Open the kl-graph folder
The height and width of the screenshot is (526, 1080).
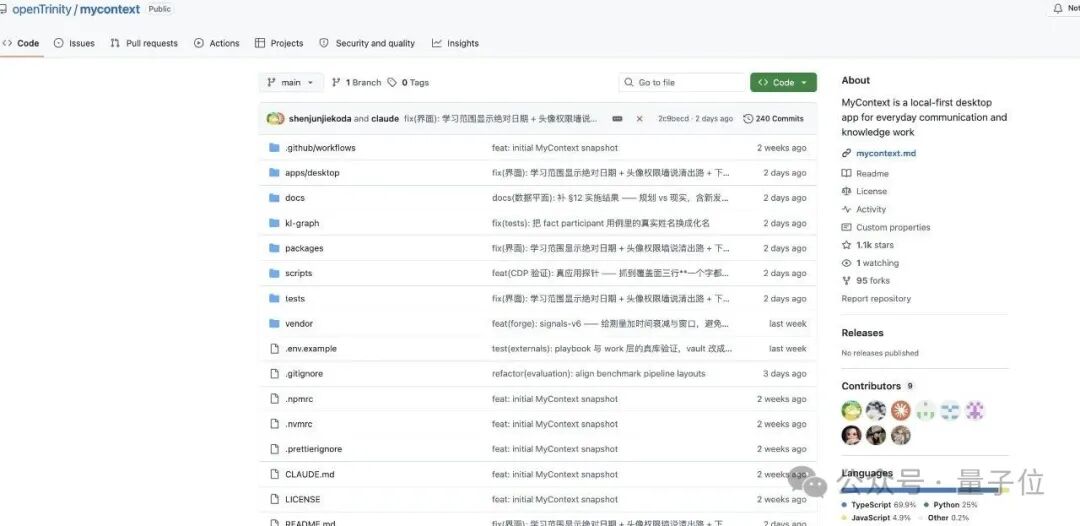point(302,223)
